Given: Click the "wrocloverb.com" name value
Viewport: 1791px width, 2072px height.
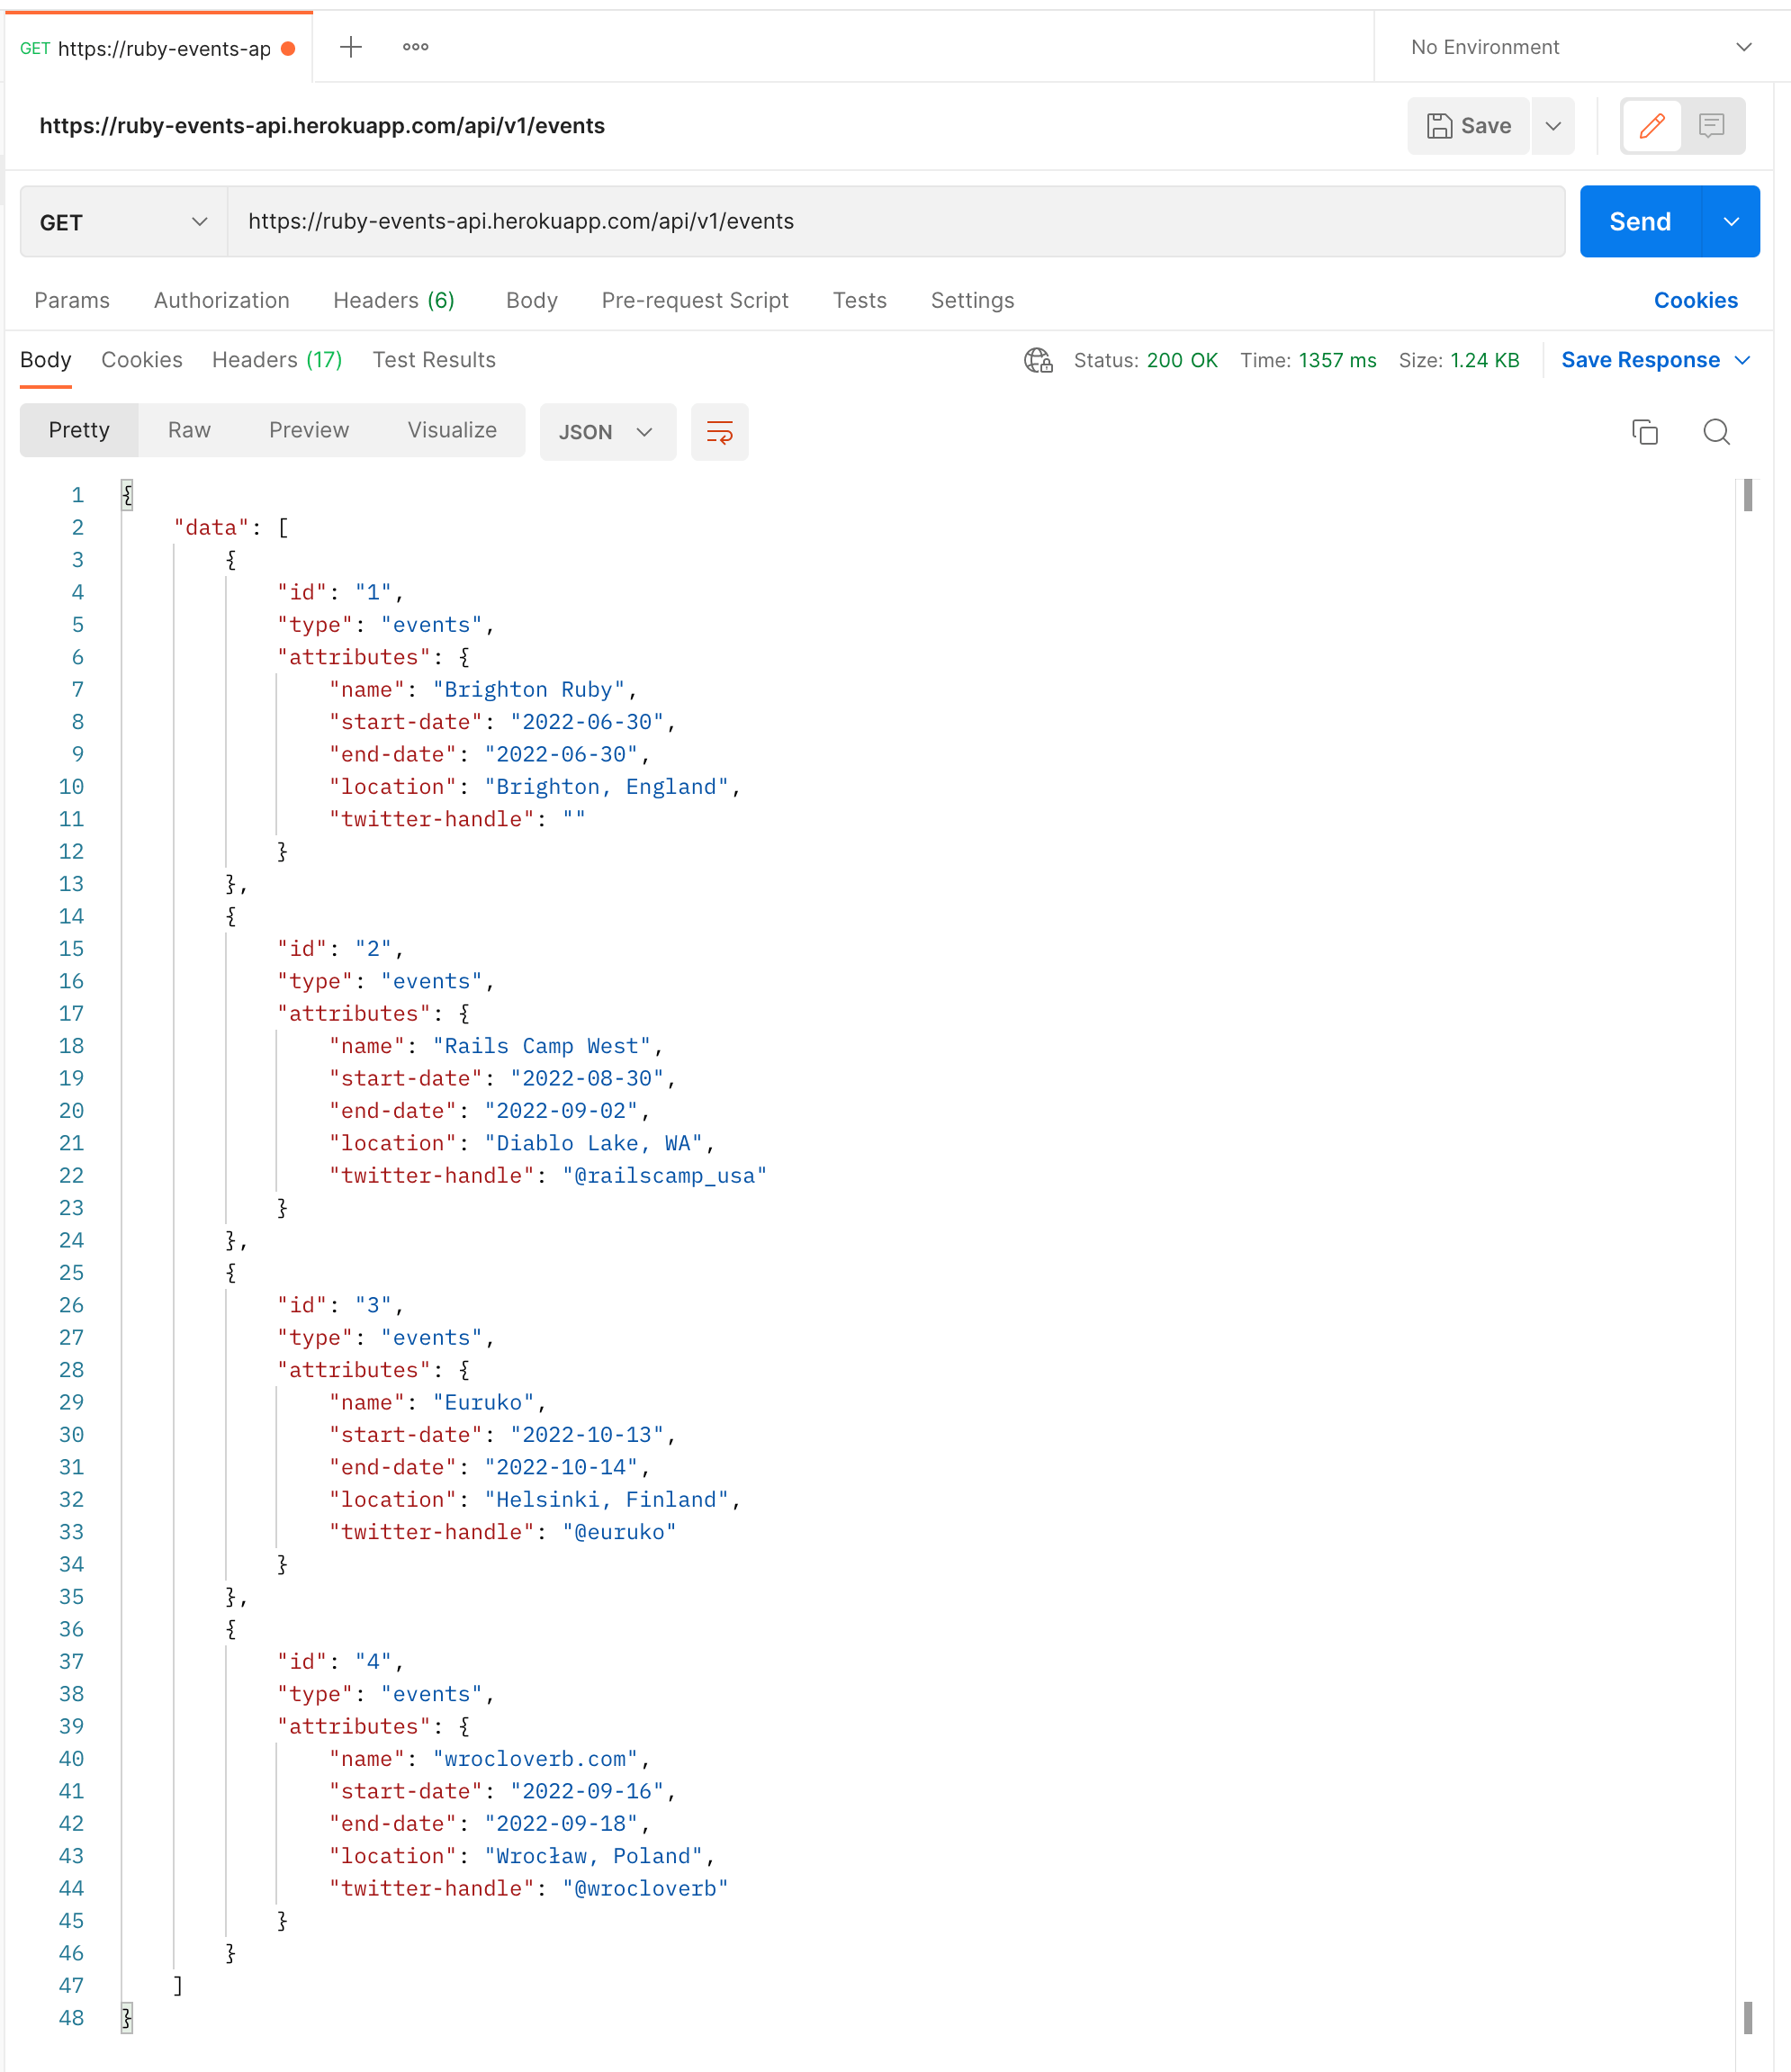Looking at the screenshot, I should pyautogui.click(x=535, y=1759).
